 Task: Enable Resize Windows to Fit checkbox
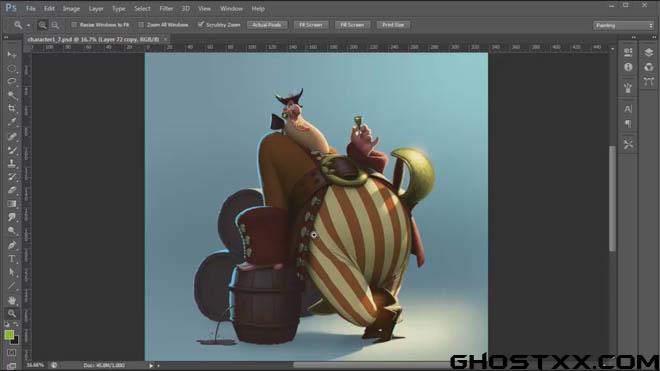click(74, 25)
